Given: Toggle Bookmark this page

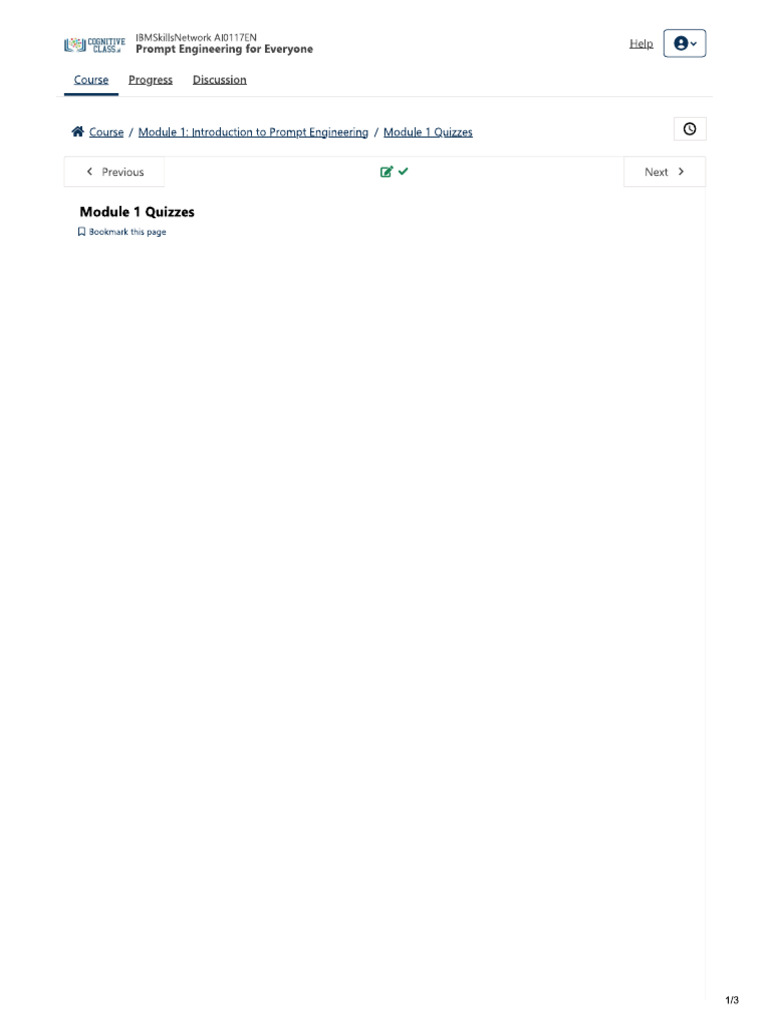Looking at the screenshot, I should (122, 232).
